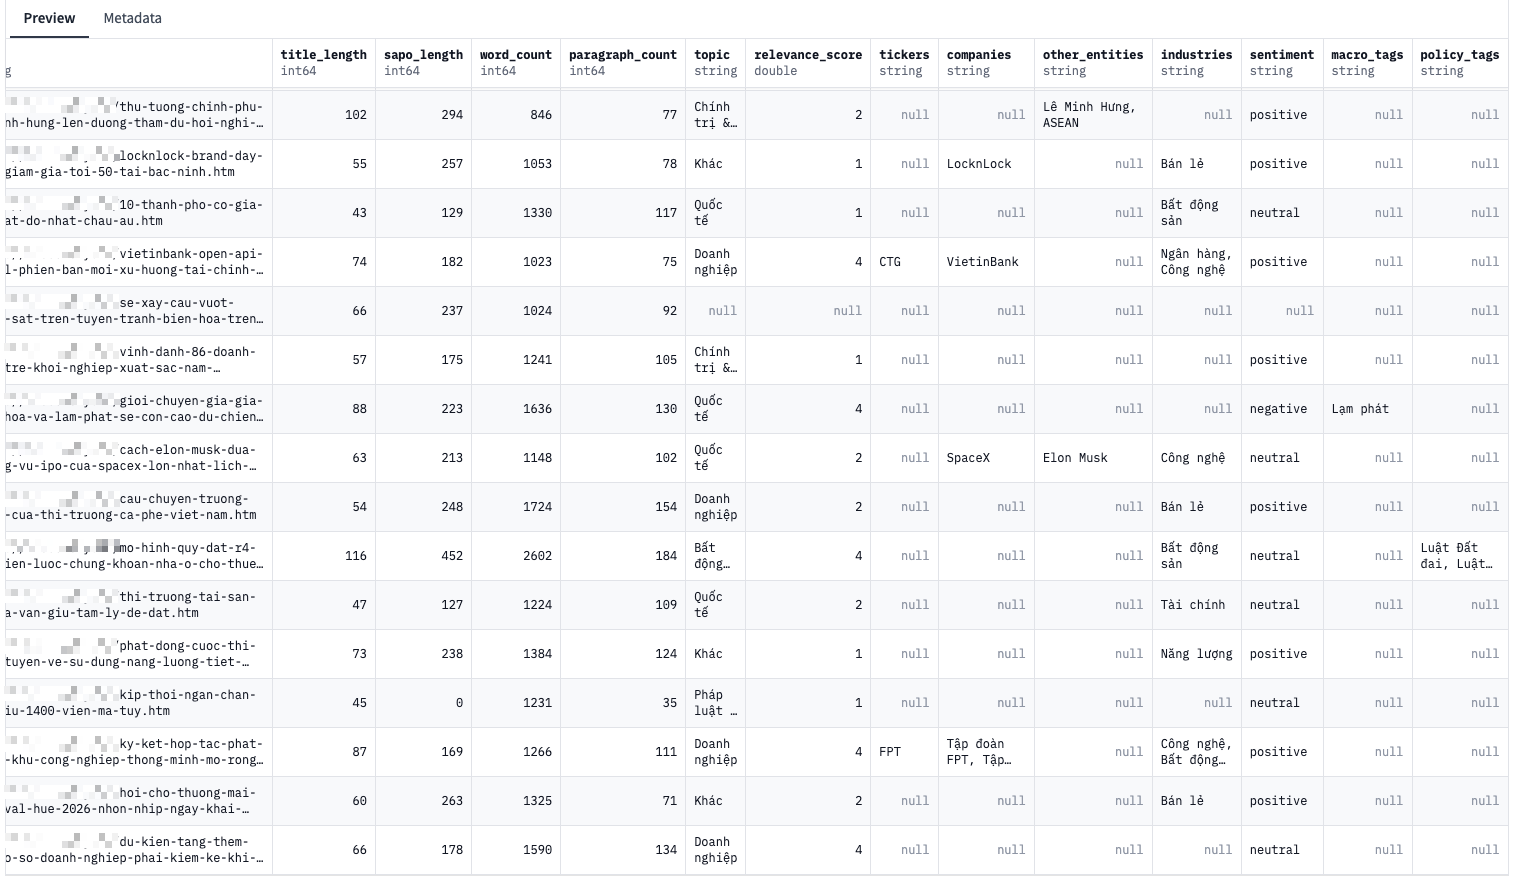Screen dimensions: 1514x876
Task: Click the topic column header
Action: pyautogui.click(x=715, y=62)
